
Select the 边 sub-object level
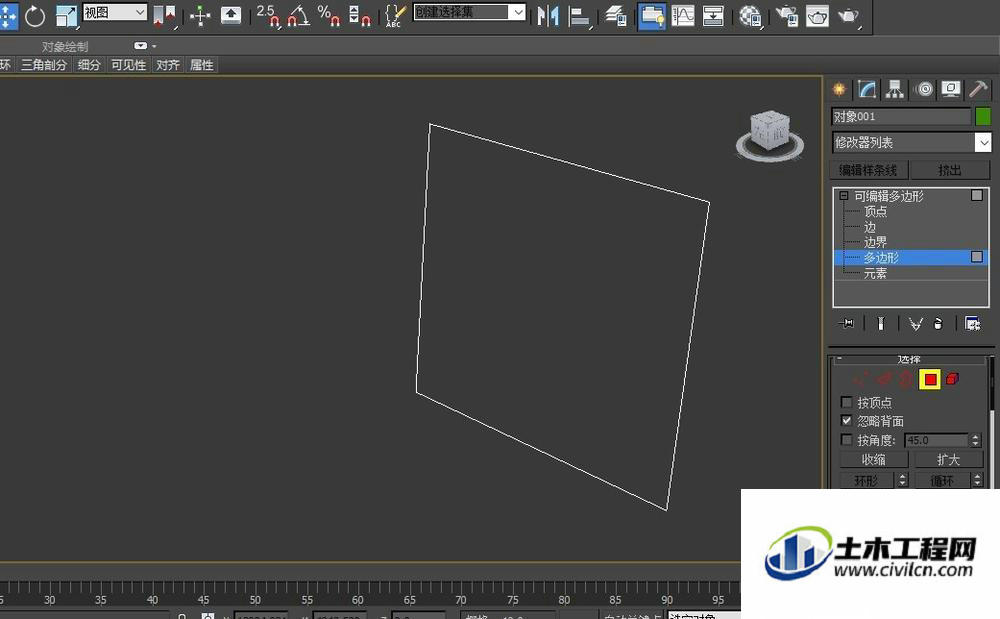[870, 227]
